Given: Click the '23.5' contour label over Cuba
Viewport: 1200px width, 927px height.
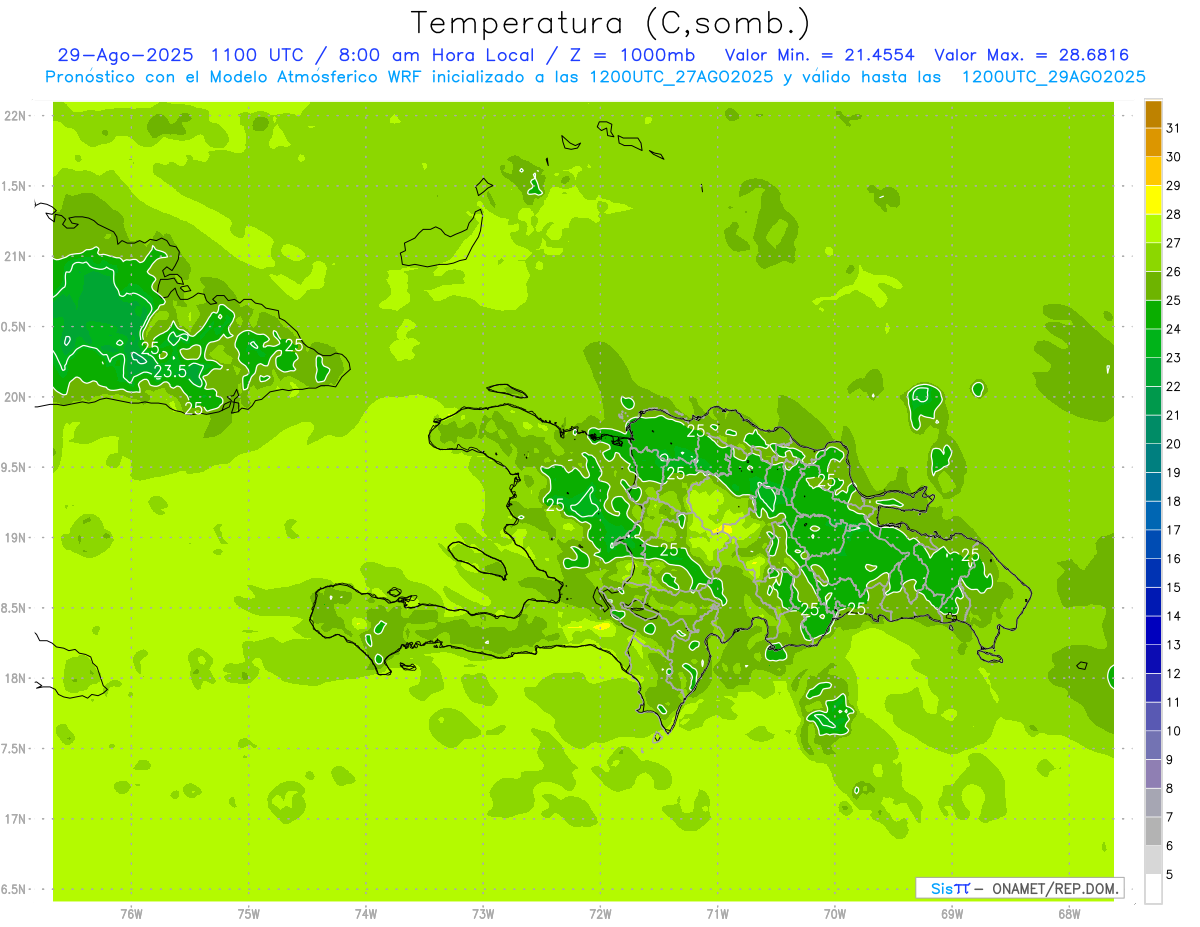Looking at the screenshot, I should coord(170,372).
